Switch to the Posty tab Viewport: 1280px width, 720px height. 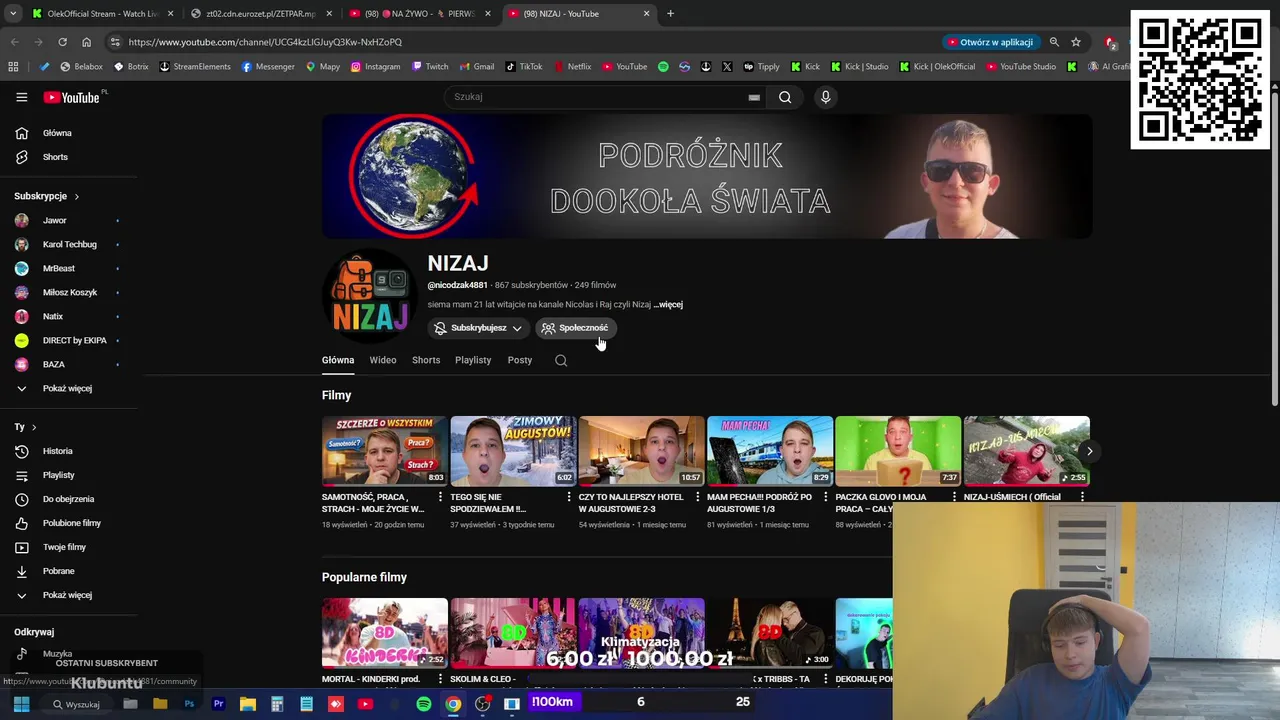tap(520, 360)
